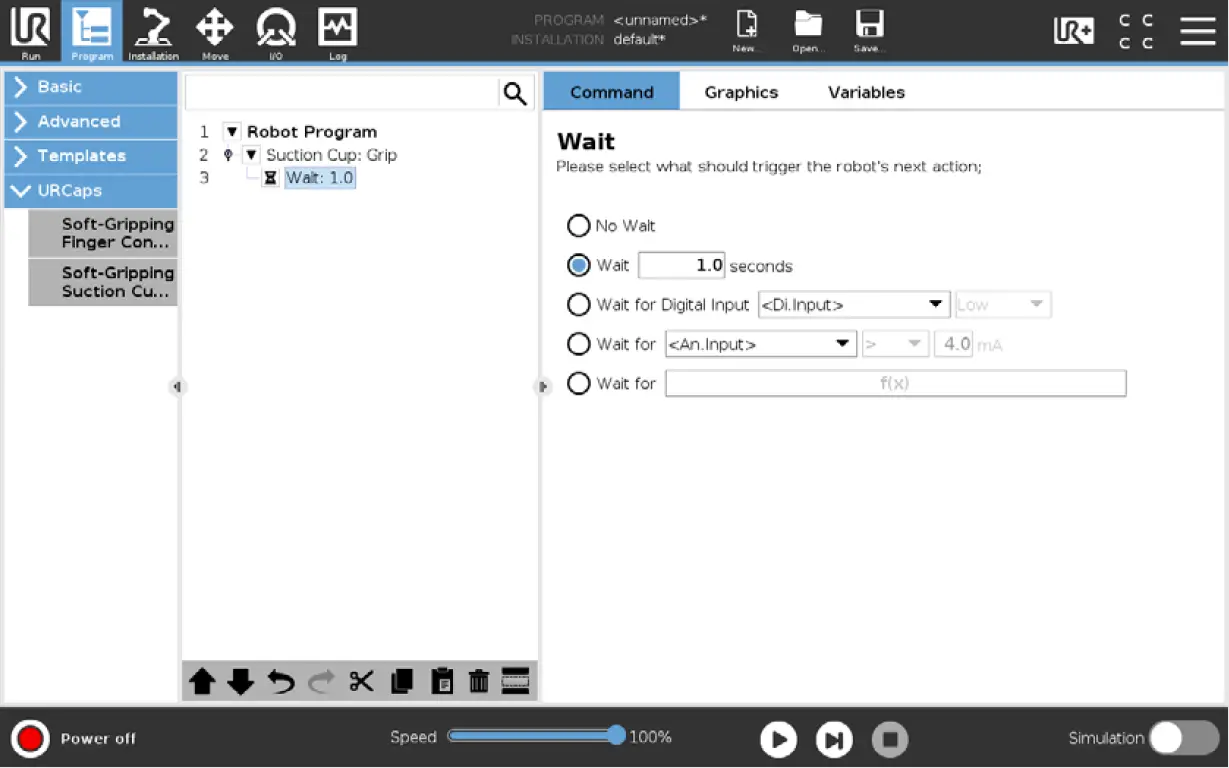
Task: Click the Save disk icon
Action: [x=868, y=31]
